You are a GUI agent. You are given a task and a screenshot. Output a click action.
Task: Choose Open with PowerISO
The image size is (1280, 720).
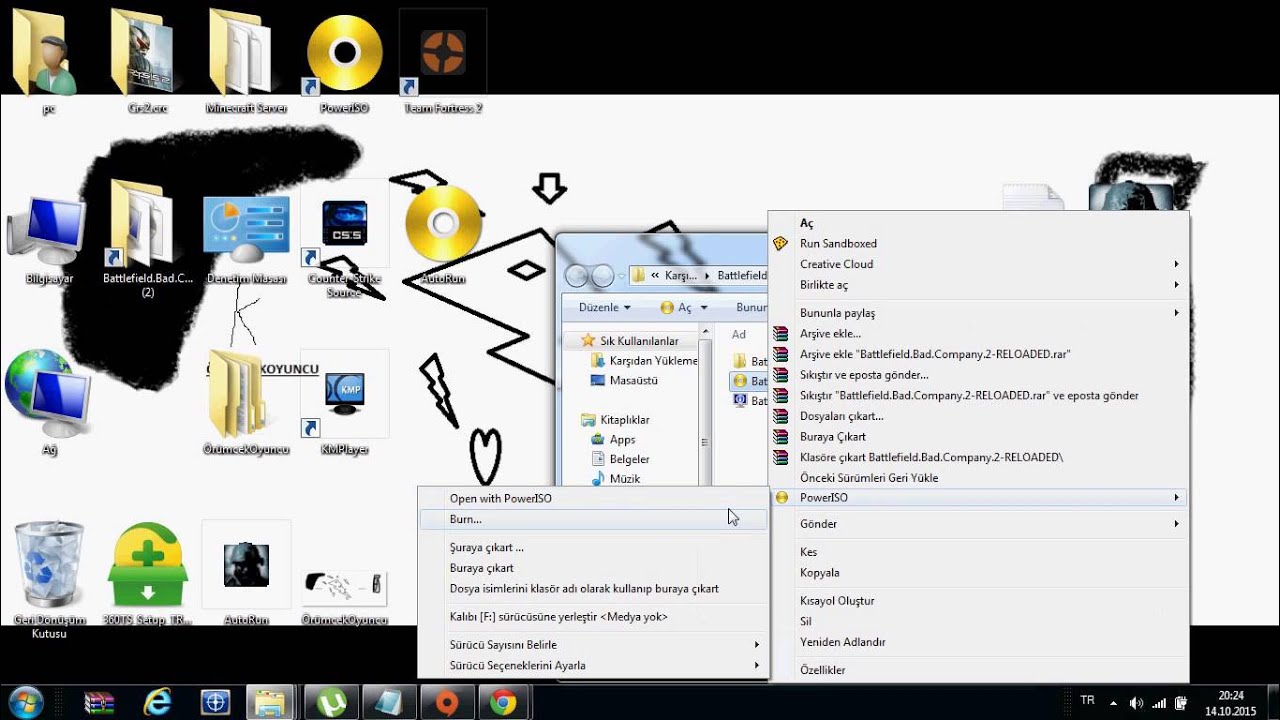point(594,498)
